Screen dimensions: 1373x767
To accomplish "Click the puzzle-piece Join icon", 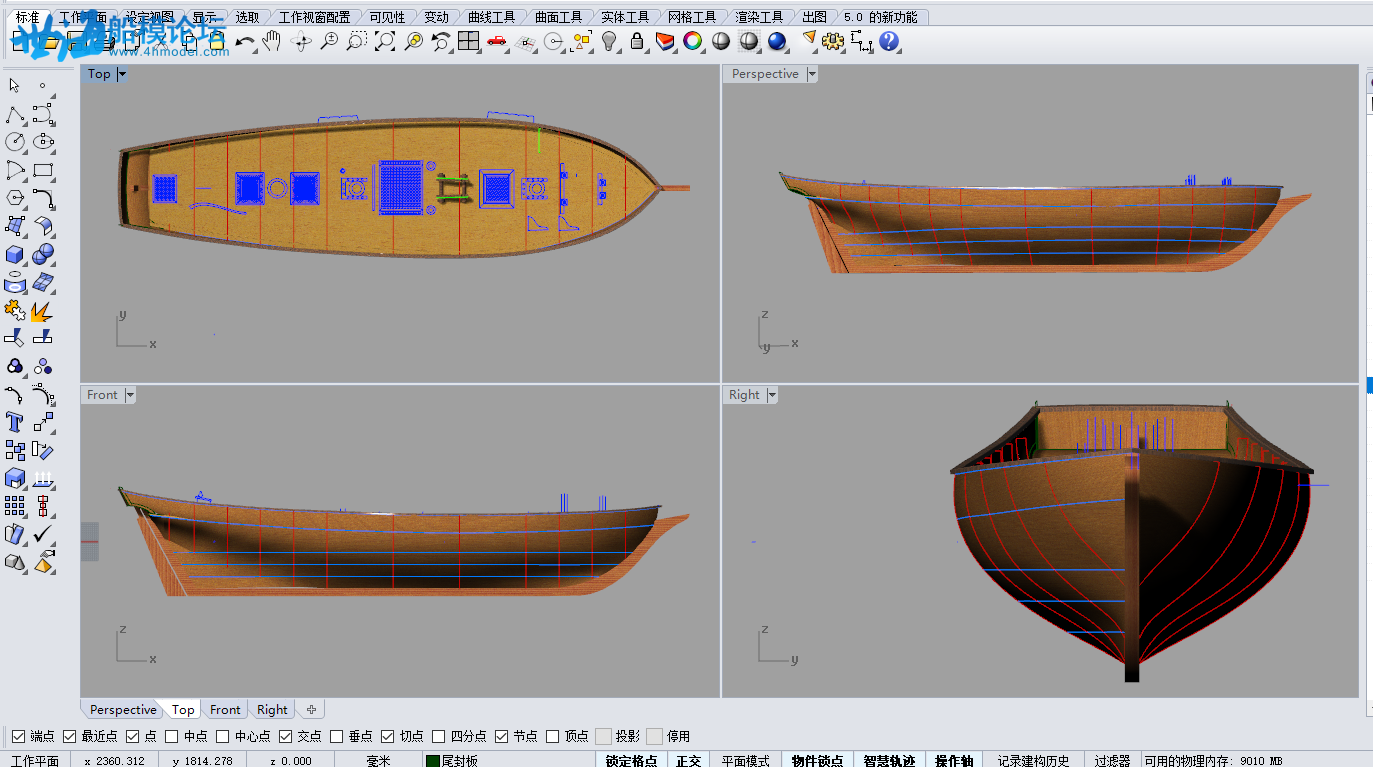I will point(15,310).
